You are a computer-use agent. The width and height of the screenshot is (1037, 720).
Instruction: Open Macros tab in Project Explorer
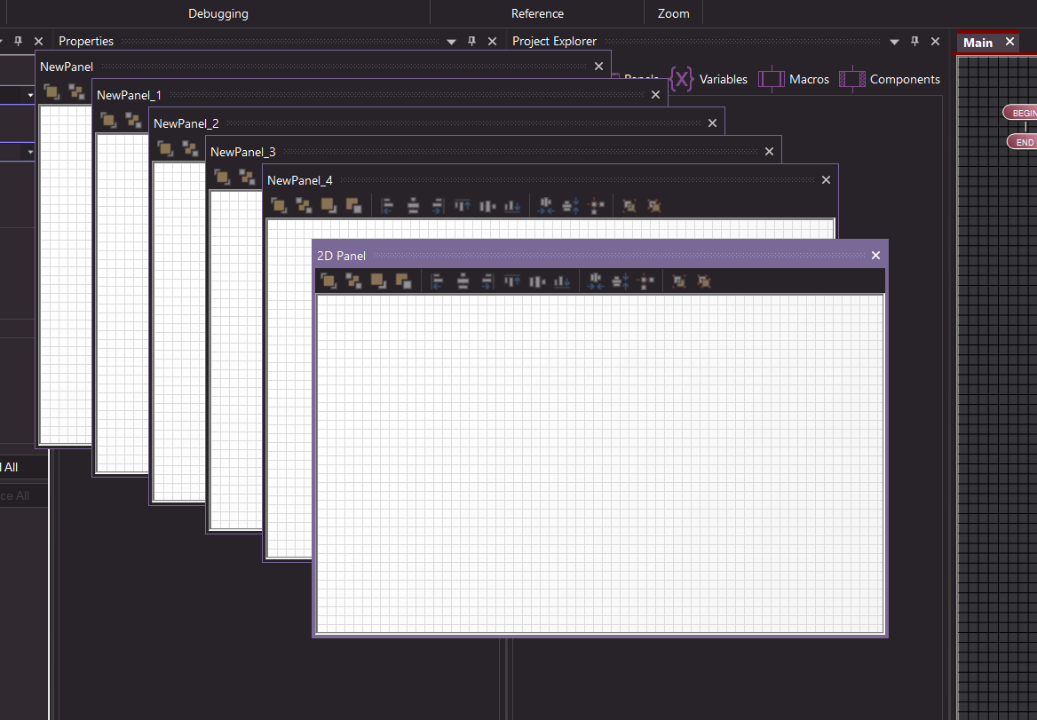coord(794,79)
